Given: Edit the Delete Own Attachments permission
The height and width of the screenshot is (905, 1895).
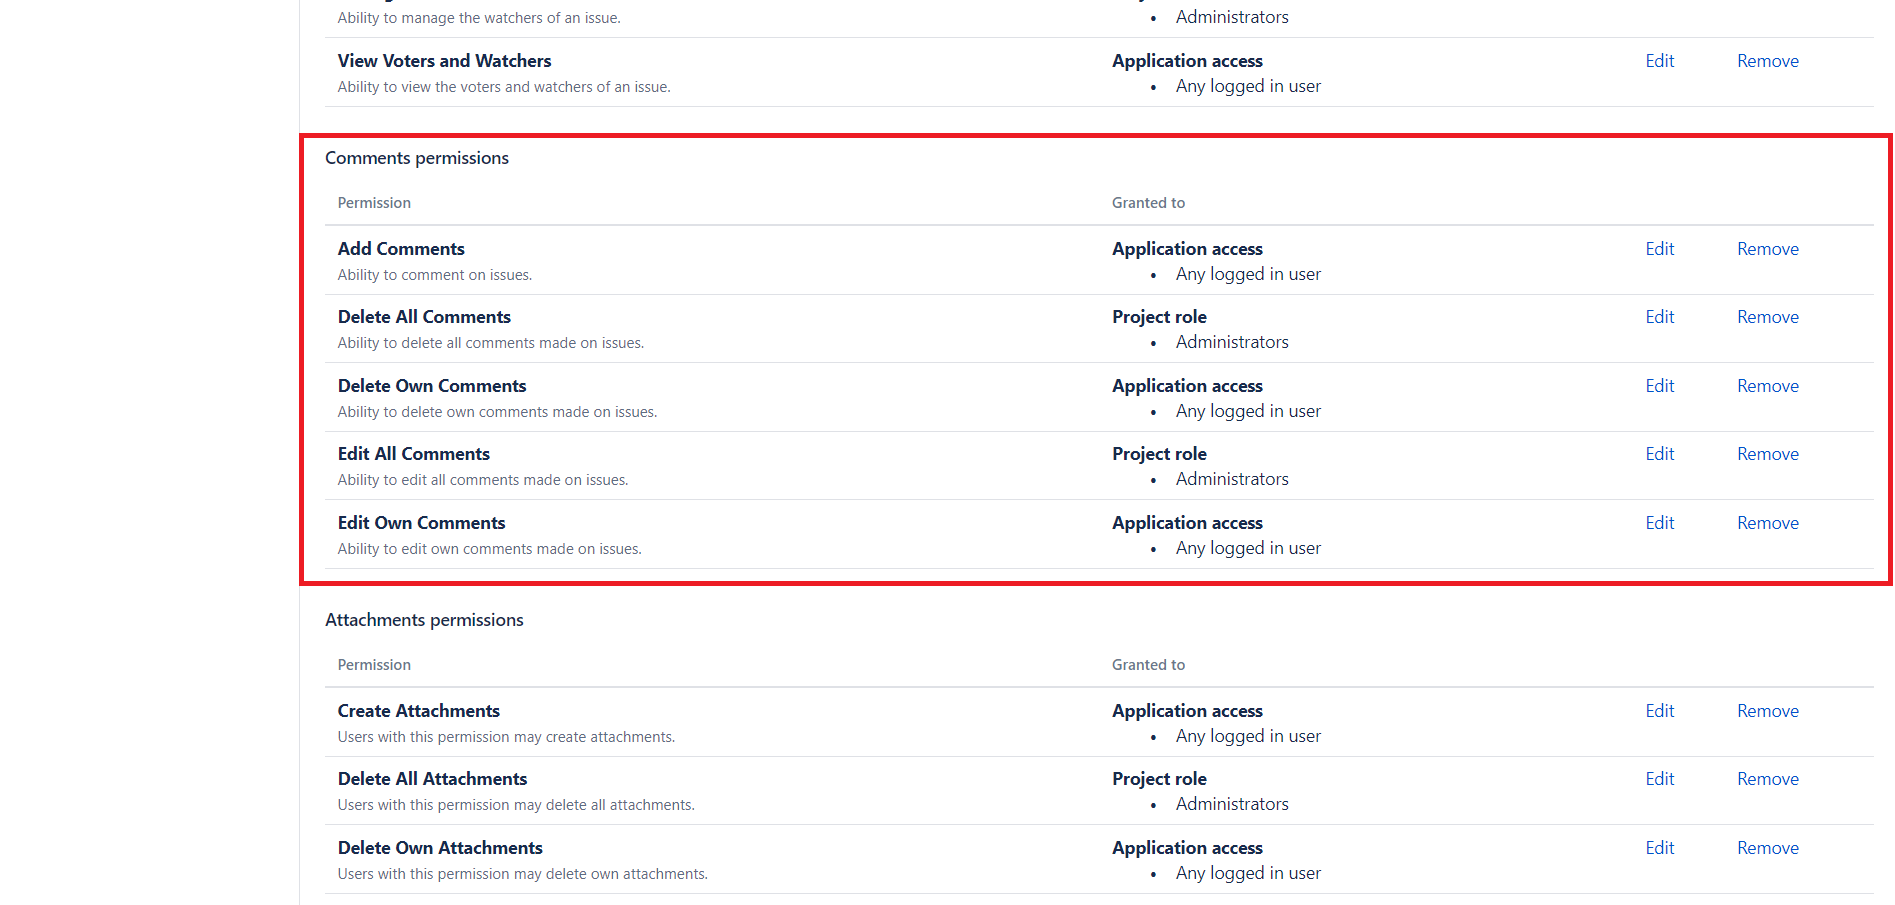Looking at the screenshot, I should coord(1659,848).
